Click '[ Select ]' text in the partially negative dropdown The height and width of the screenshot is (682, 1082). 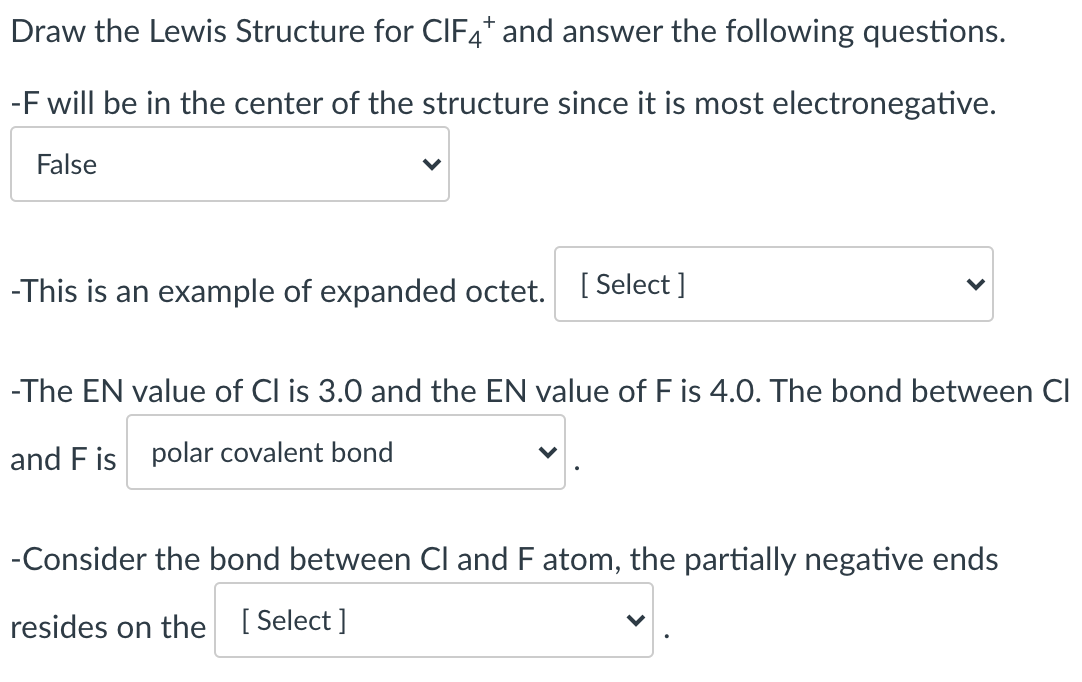(x=293, y=621)
